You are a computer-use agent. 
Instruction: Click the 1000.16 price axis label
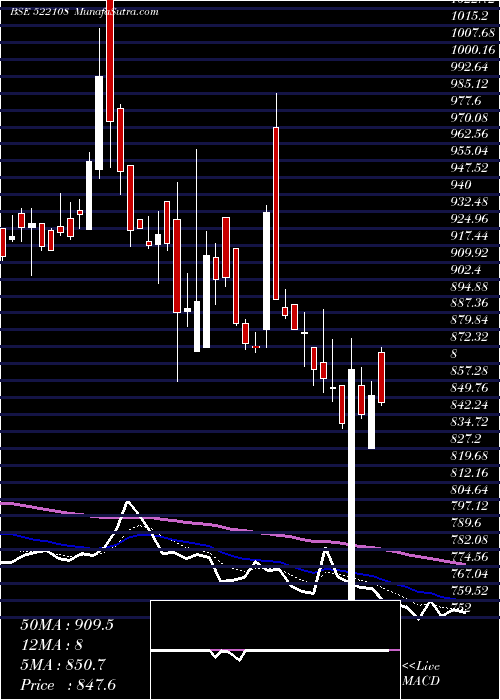coord(473,50)
